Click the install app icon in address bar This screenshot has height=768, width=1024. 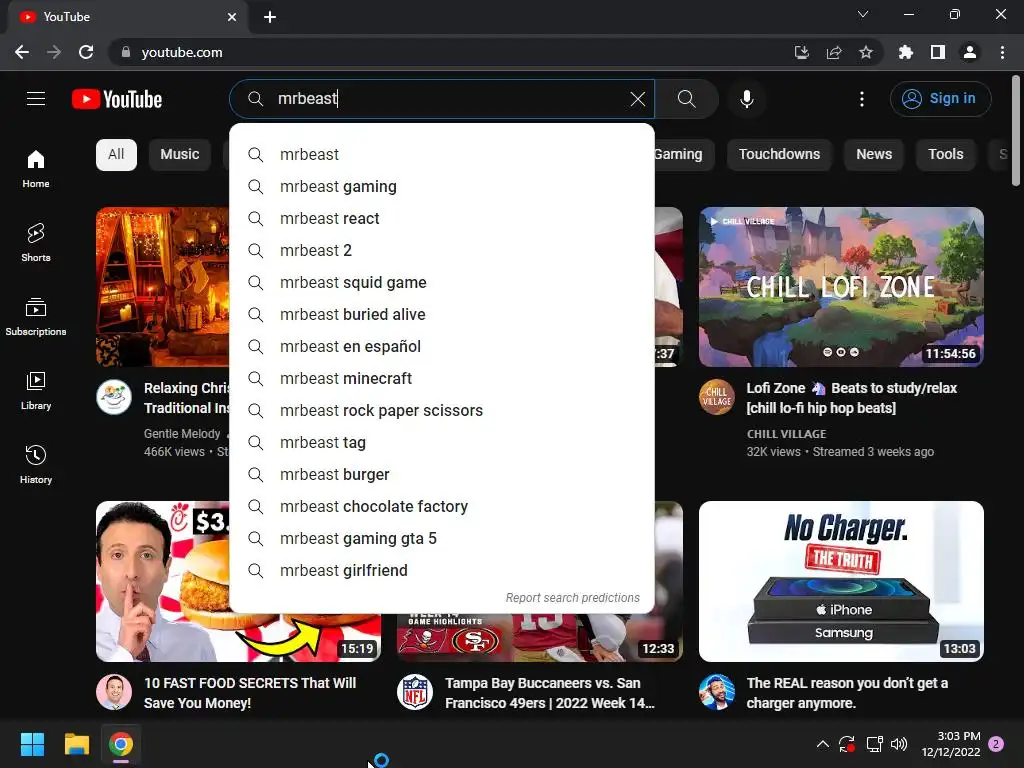click(x=801, y=52)
